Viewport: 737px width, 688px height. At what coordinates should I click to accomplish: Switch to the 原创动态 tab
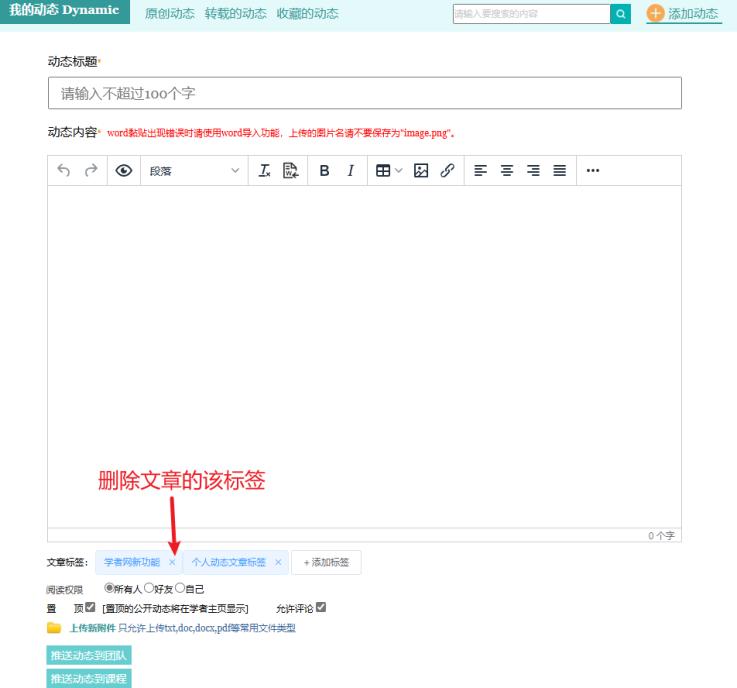click(x=170, y=14)
